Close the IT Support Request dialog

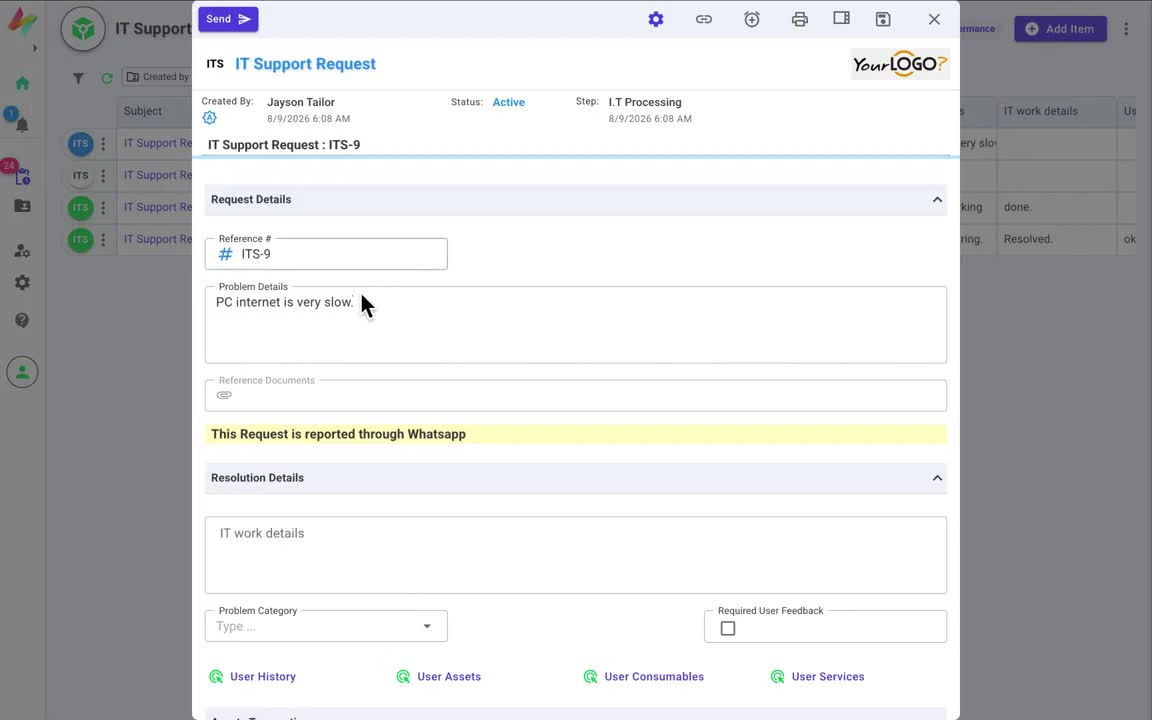(x=934, y=20)
